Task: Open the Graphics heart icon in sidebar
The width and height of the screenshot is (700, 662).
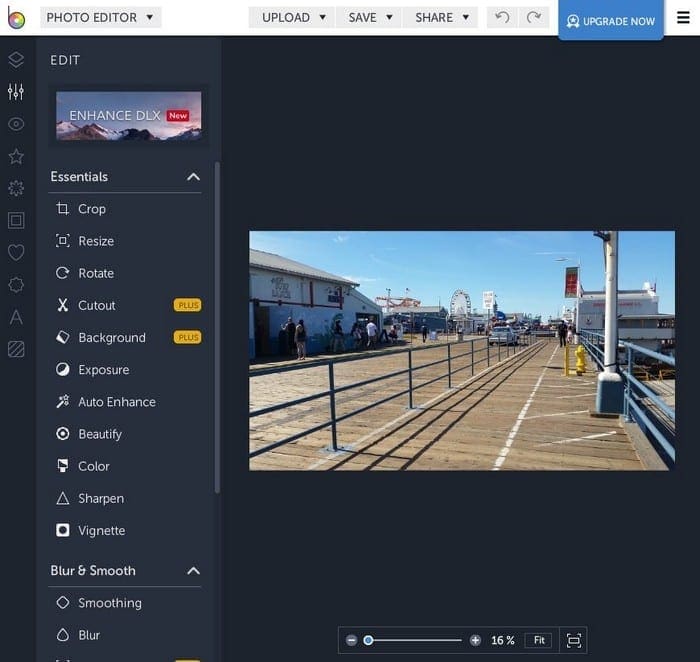Action: (16, 253)
